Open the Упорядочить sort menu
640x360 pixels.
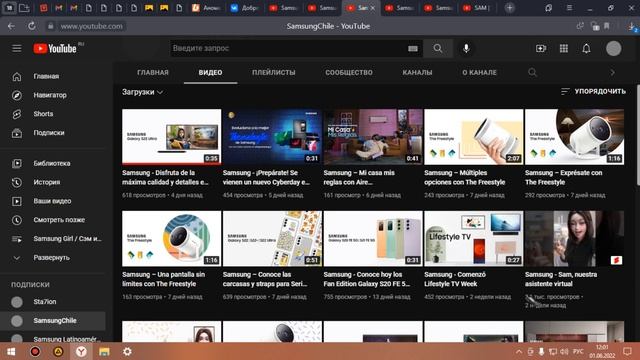point(593,91)
